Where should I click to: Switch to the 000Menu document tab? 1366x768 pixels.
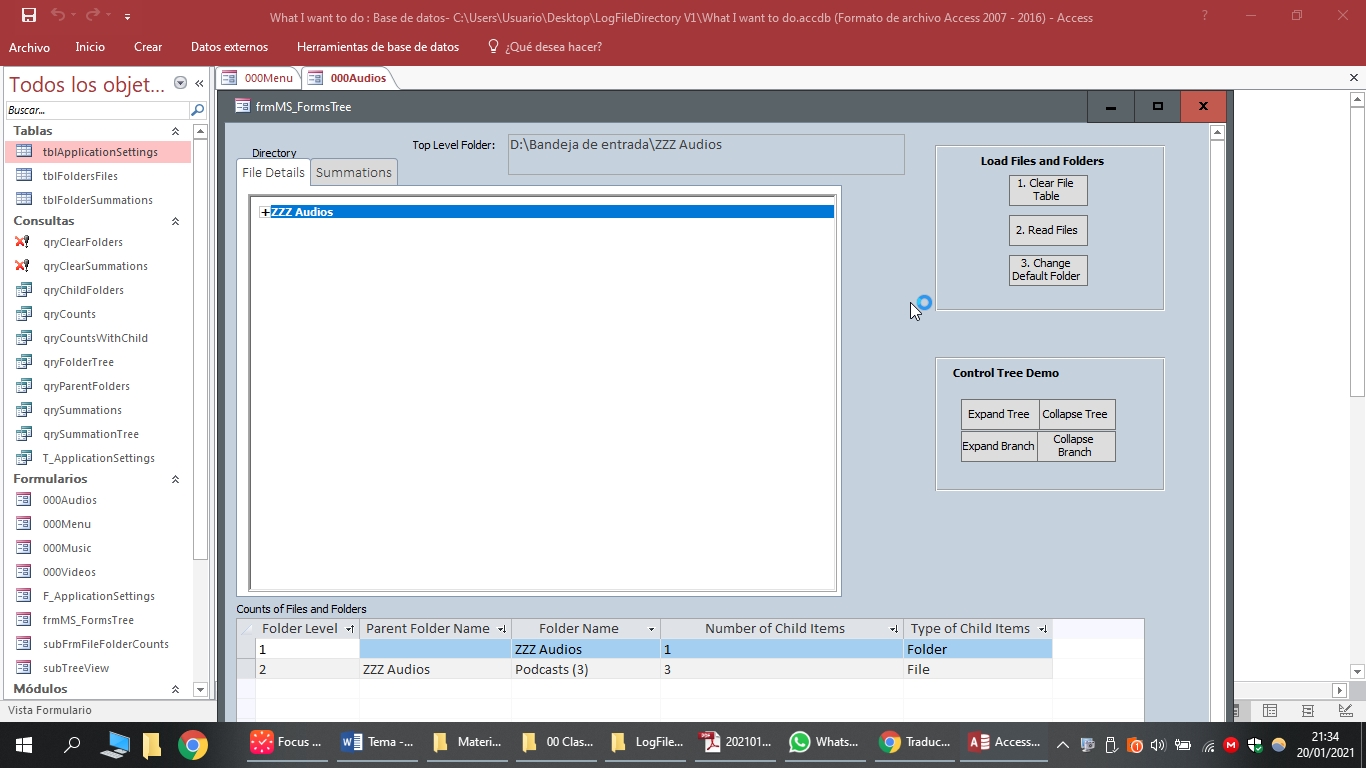click(x=259, y=78)
